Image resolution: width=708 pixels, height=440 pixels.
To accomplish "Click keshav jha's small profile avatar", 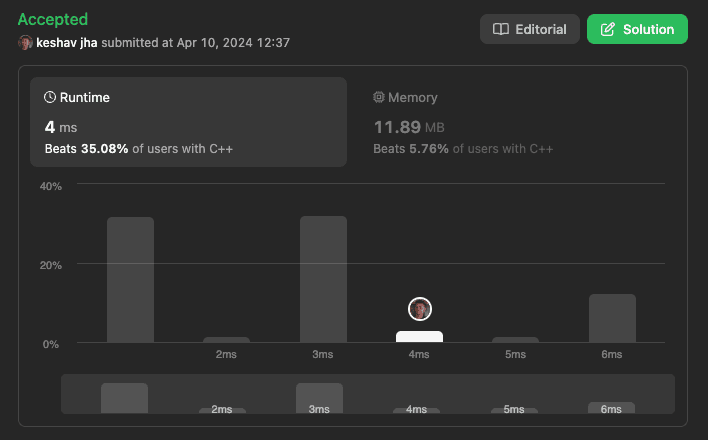I will pos(25,43).
